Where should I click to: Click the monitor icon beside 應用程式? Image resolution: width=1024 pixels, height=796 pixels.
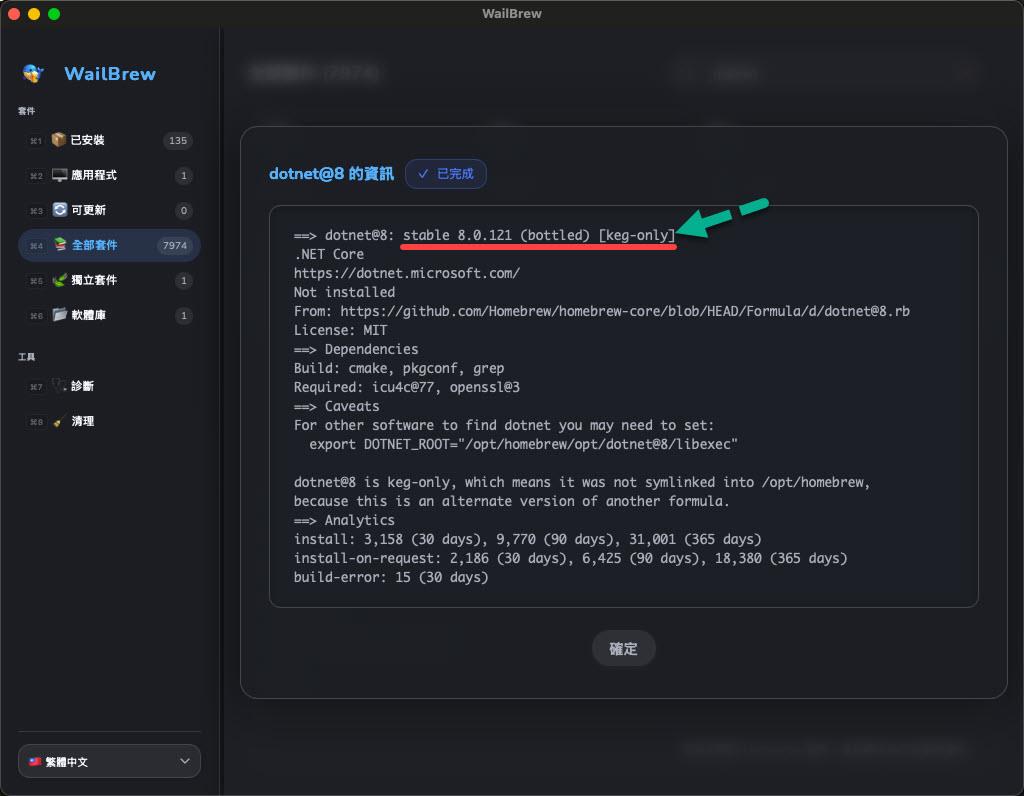coord(60,175)
